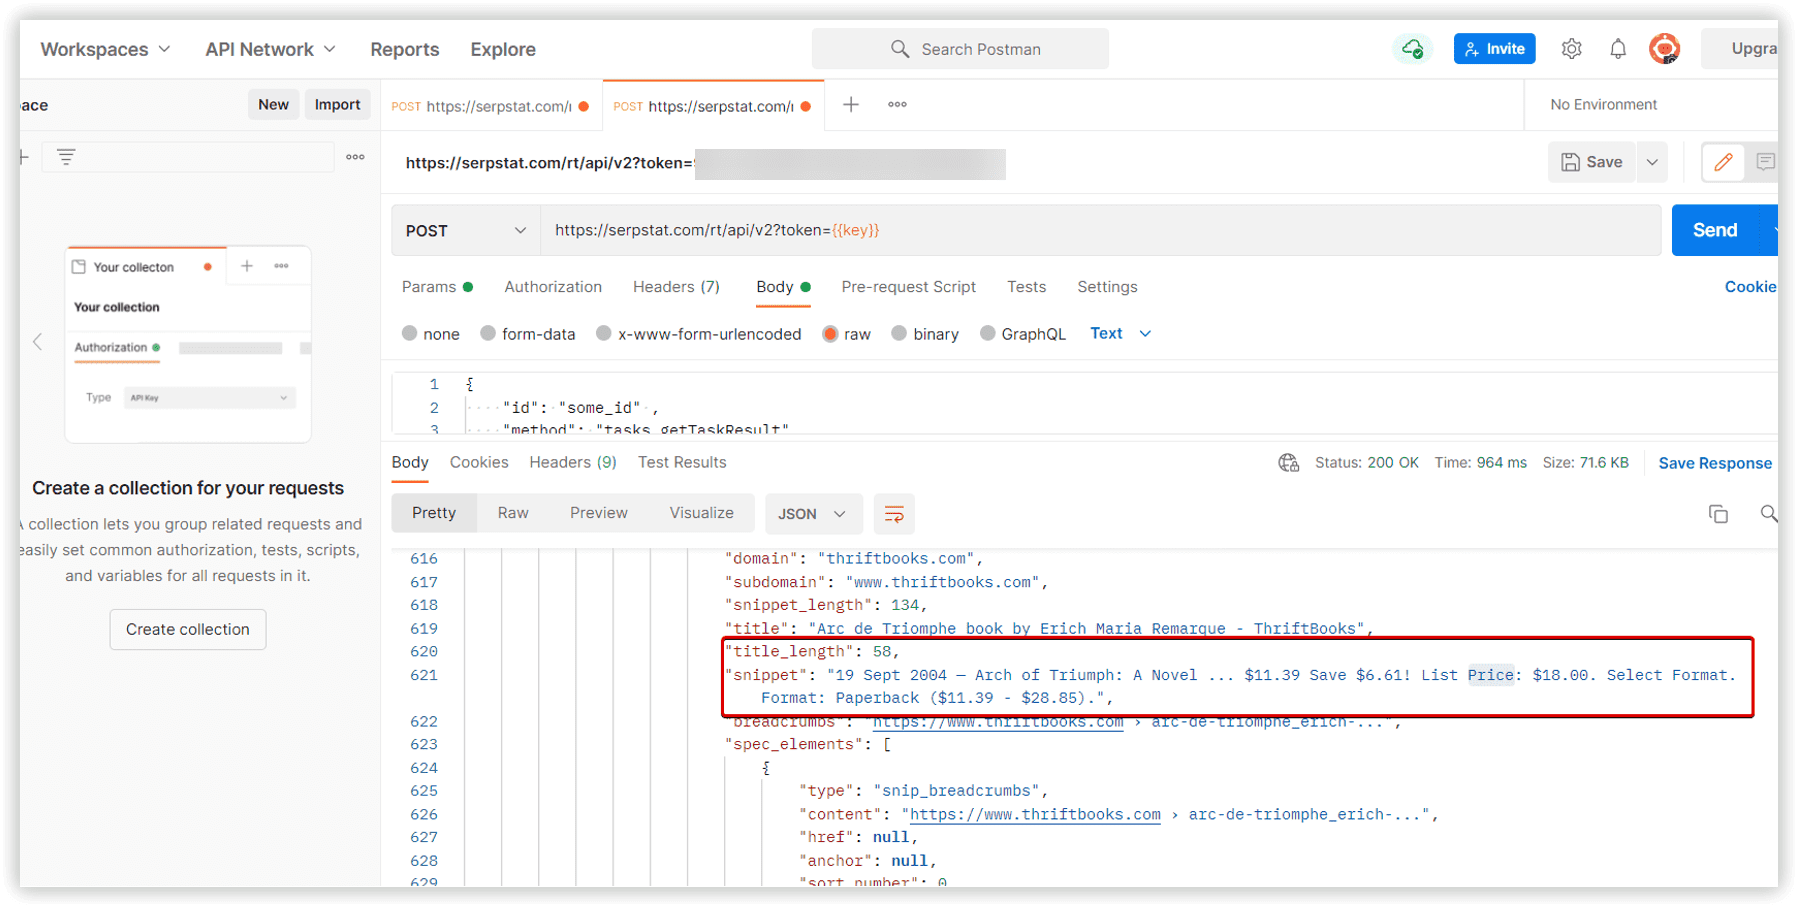This screenshot has height=907, width=1798.
Task: Change the raw body Text format
Action: 1120,334
